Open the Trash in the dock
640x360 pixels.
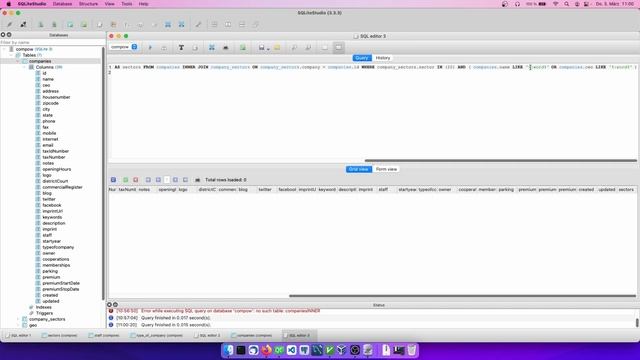[x=411, y=350]
